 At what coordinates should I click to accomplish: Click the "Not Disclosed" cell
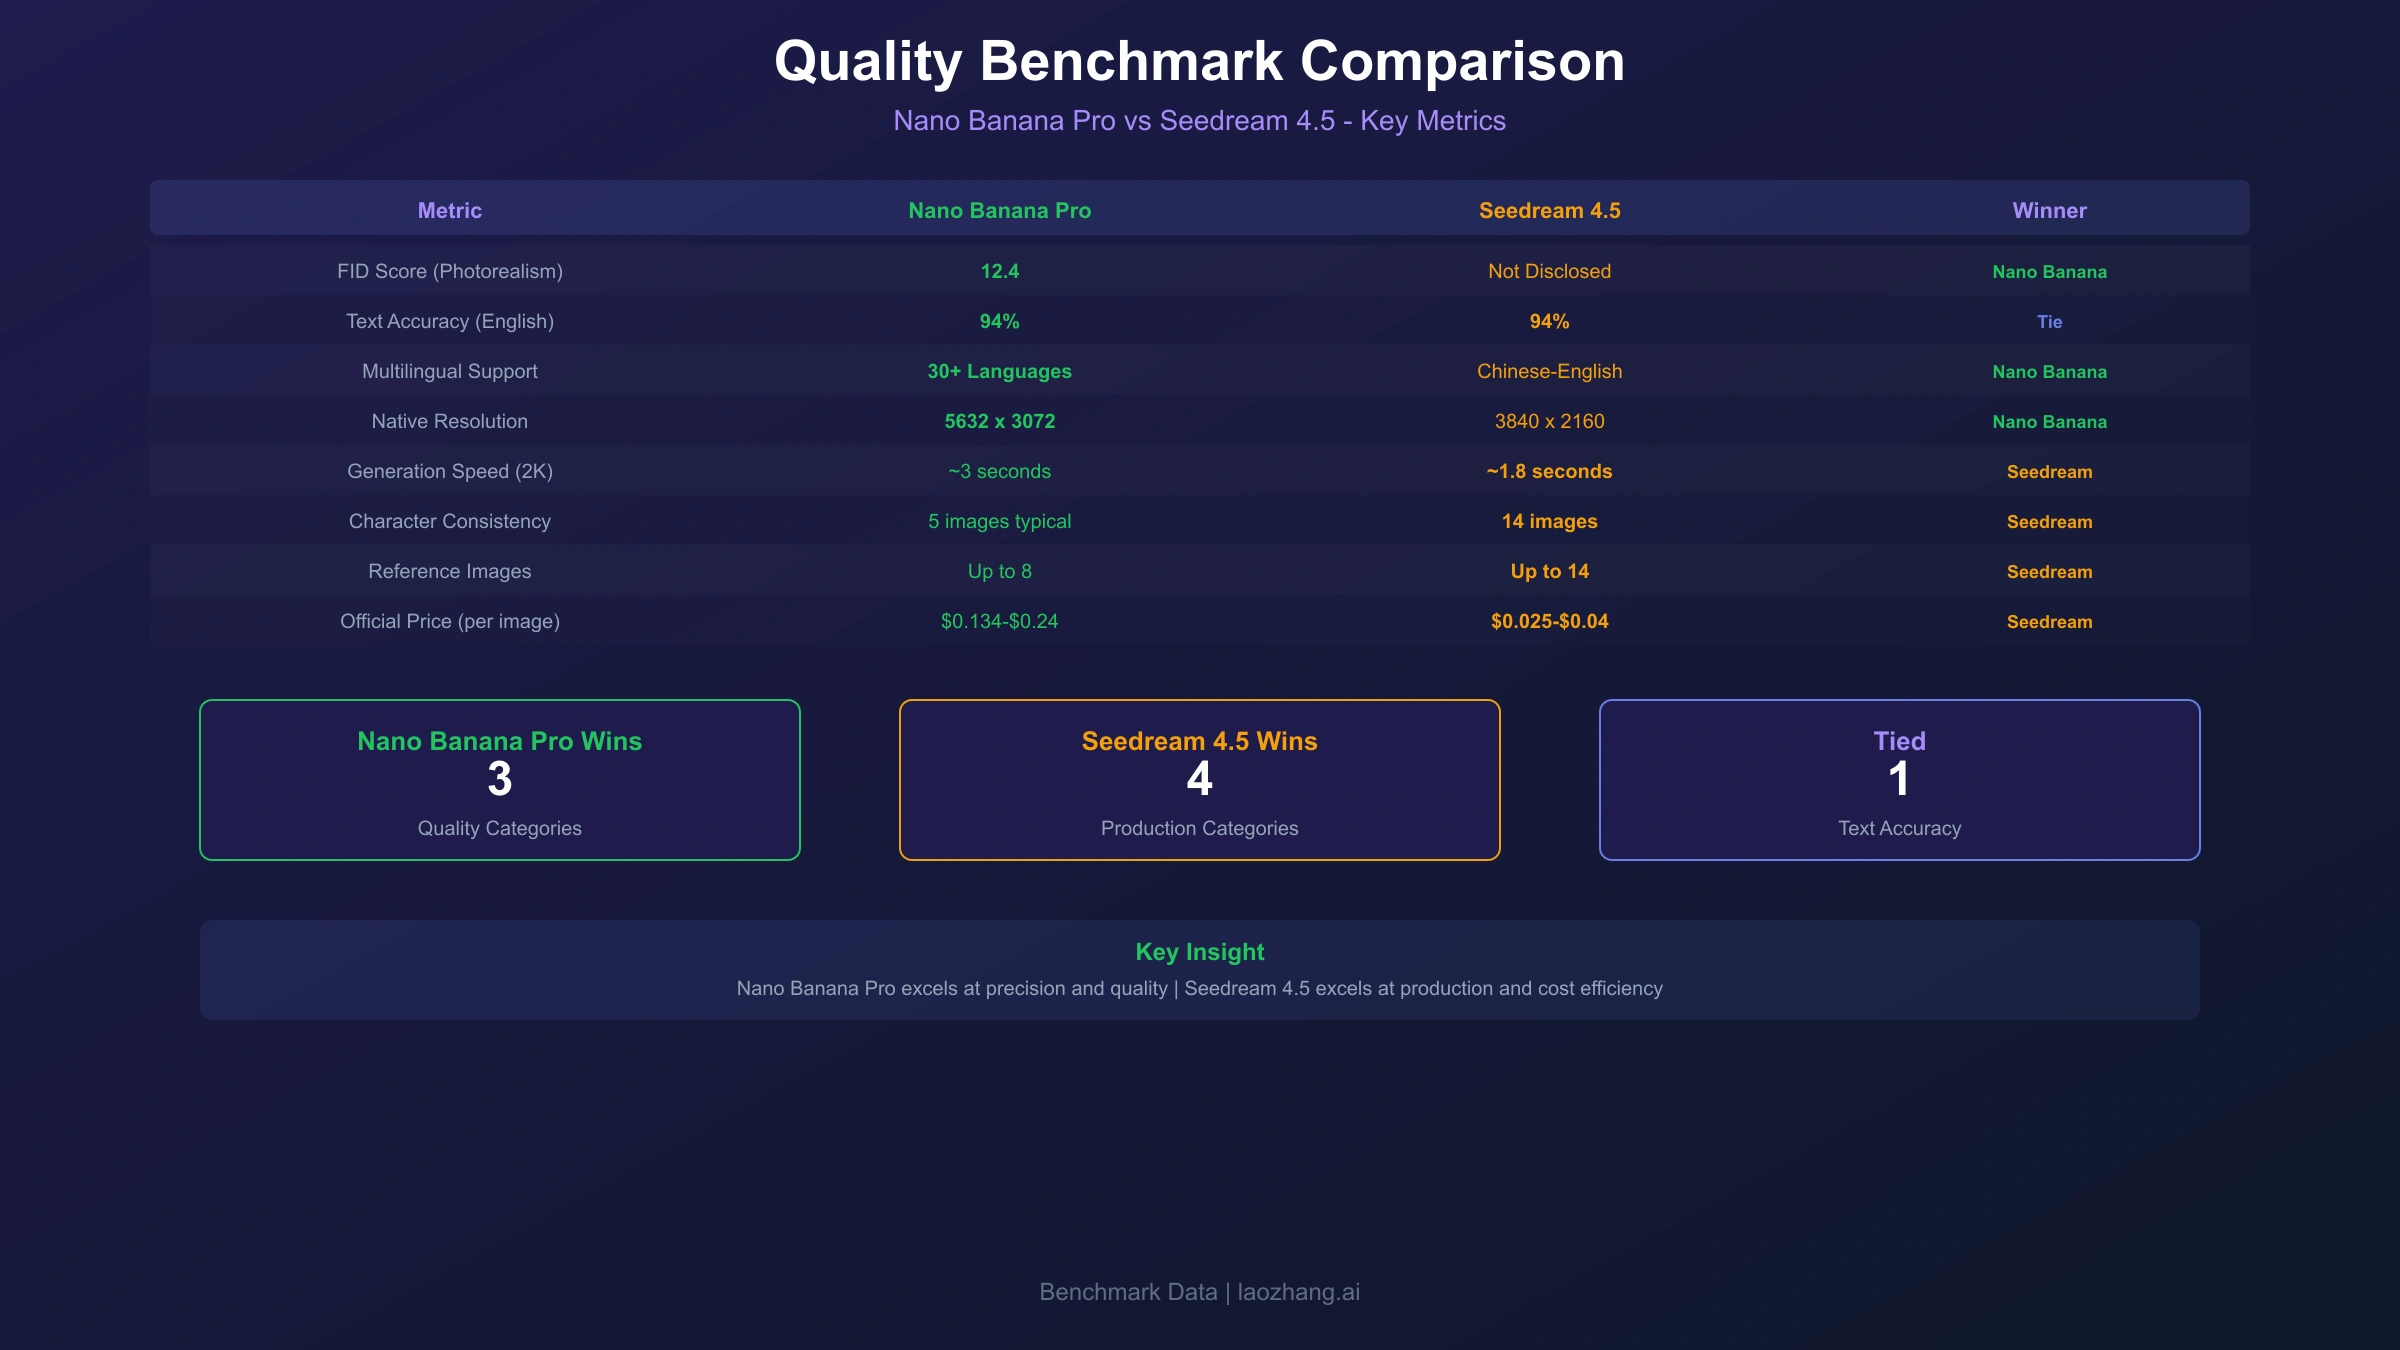[1550, 271]
